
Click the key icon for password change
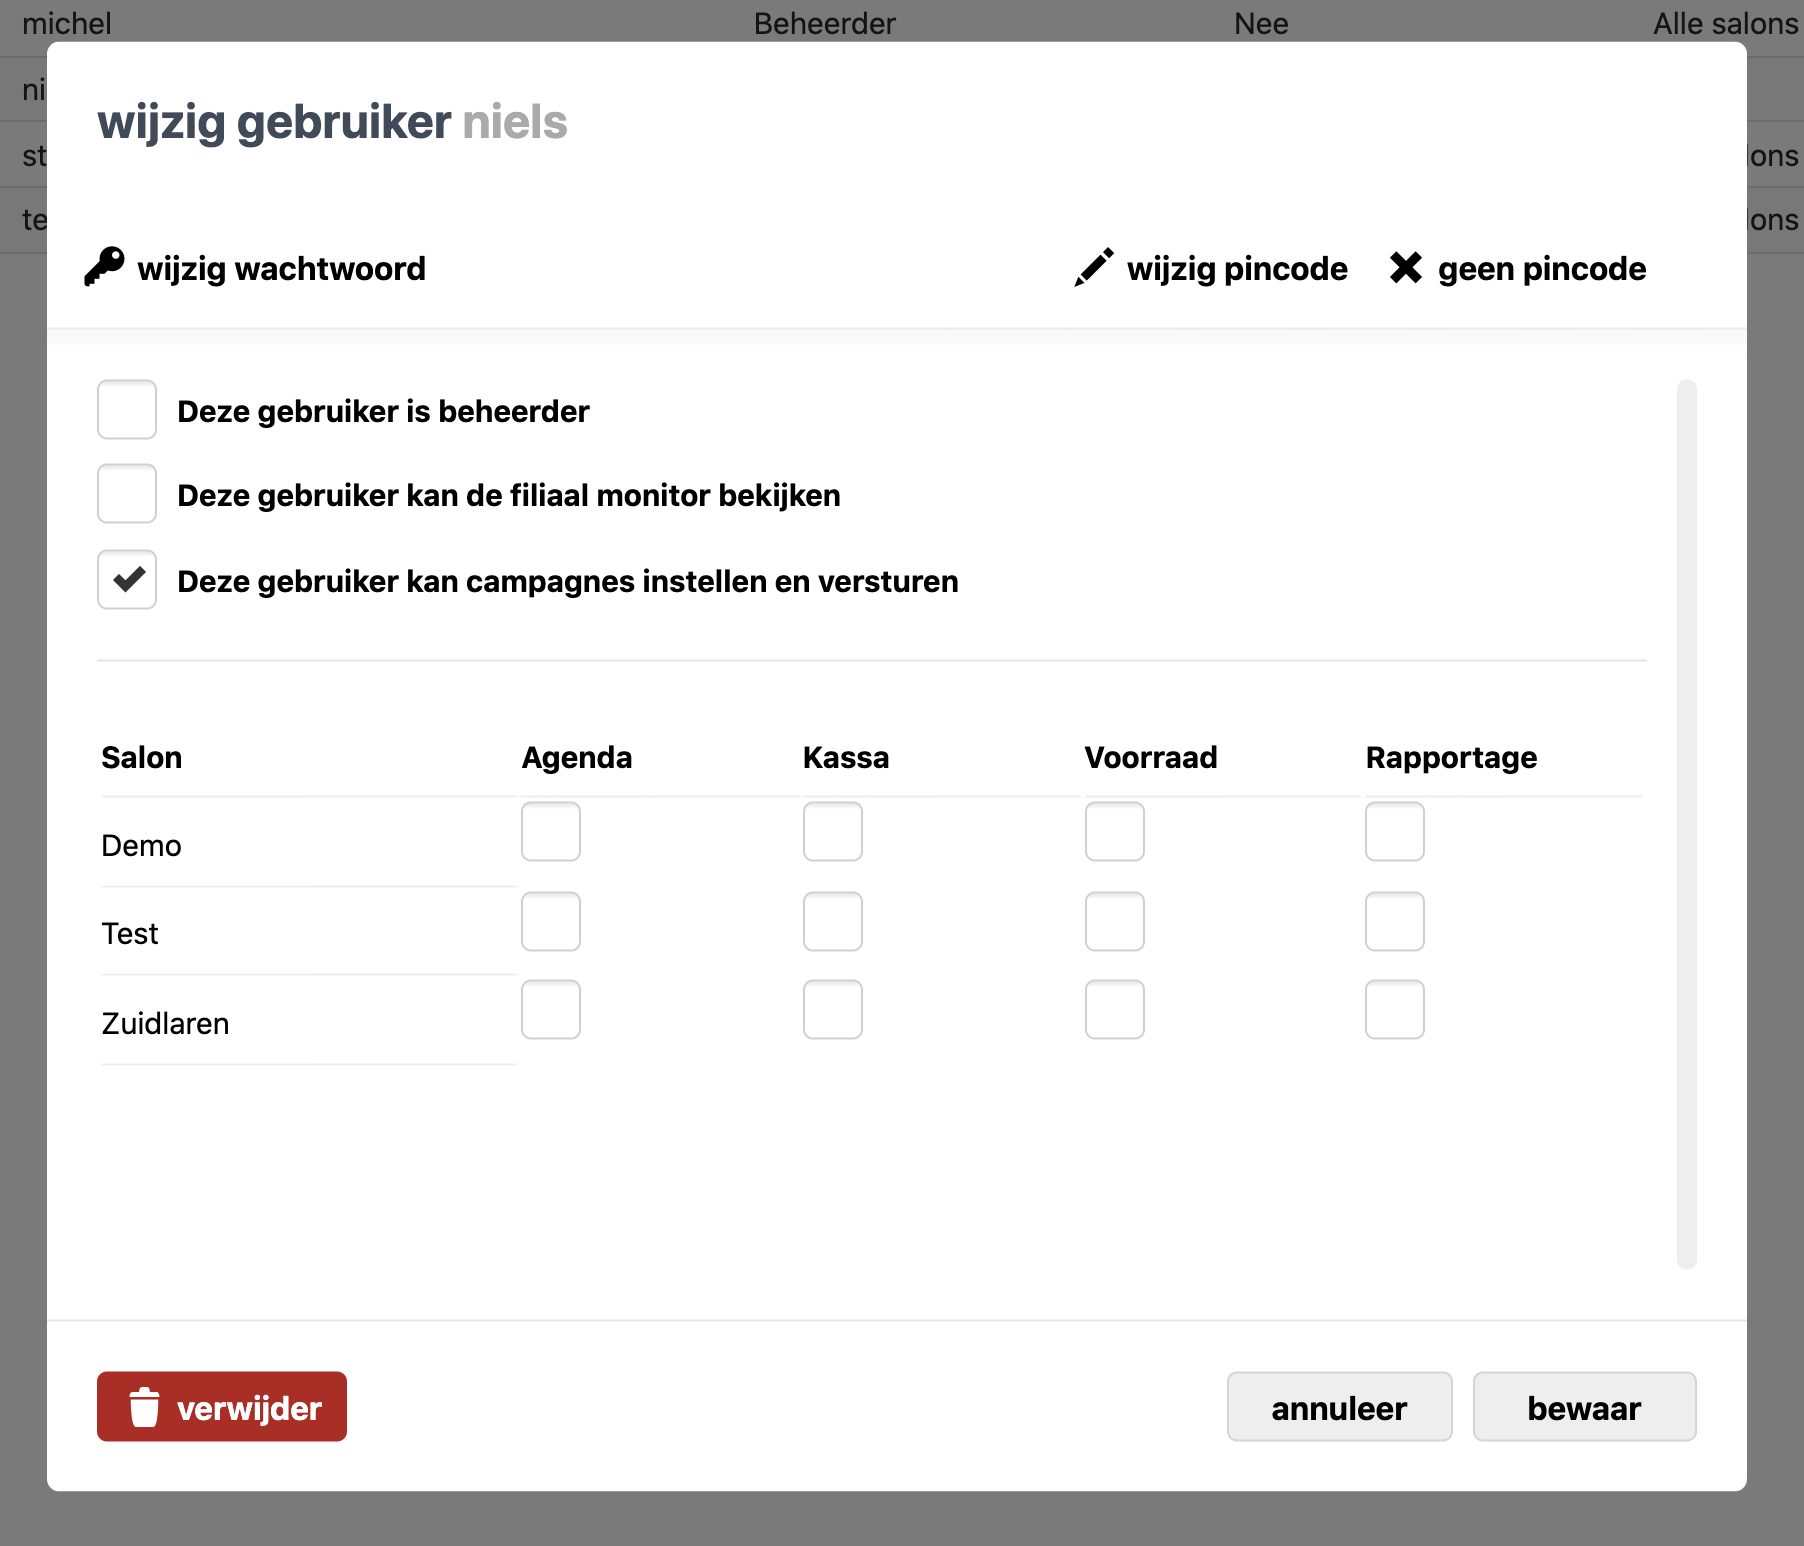pos(104,267)
